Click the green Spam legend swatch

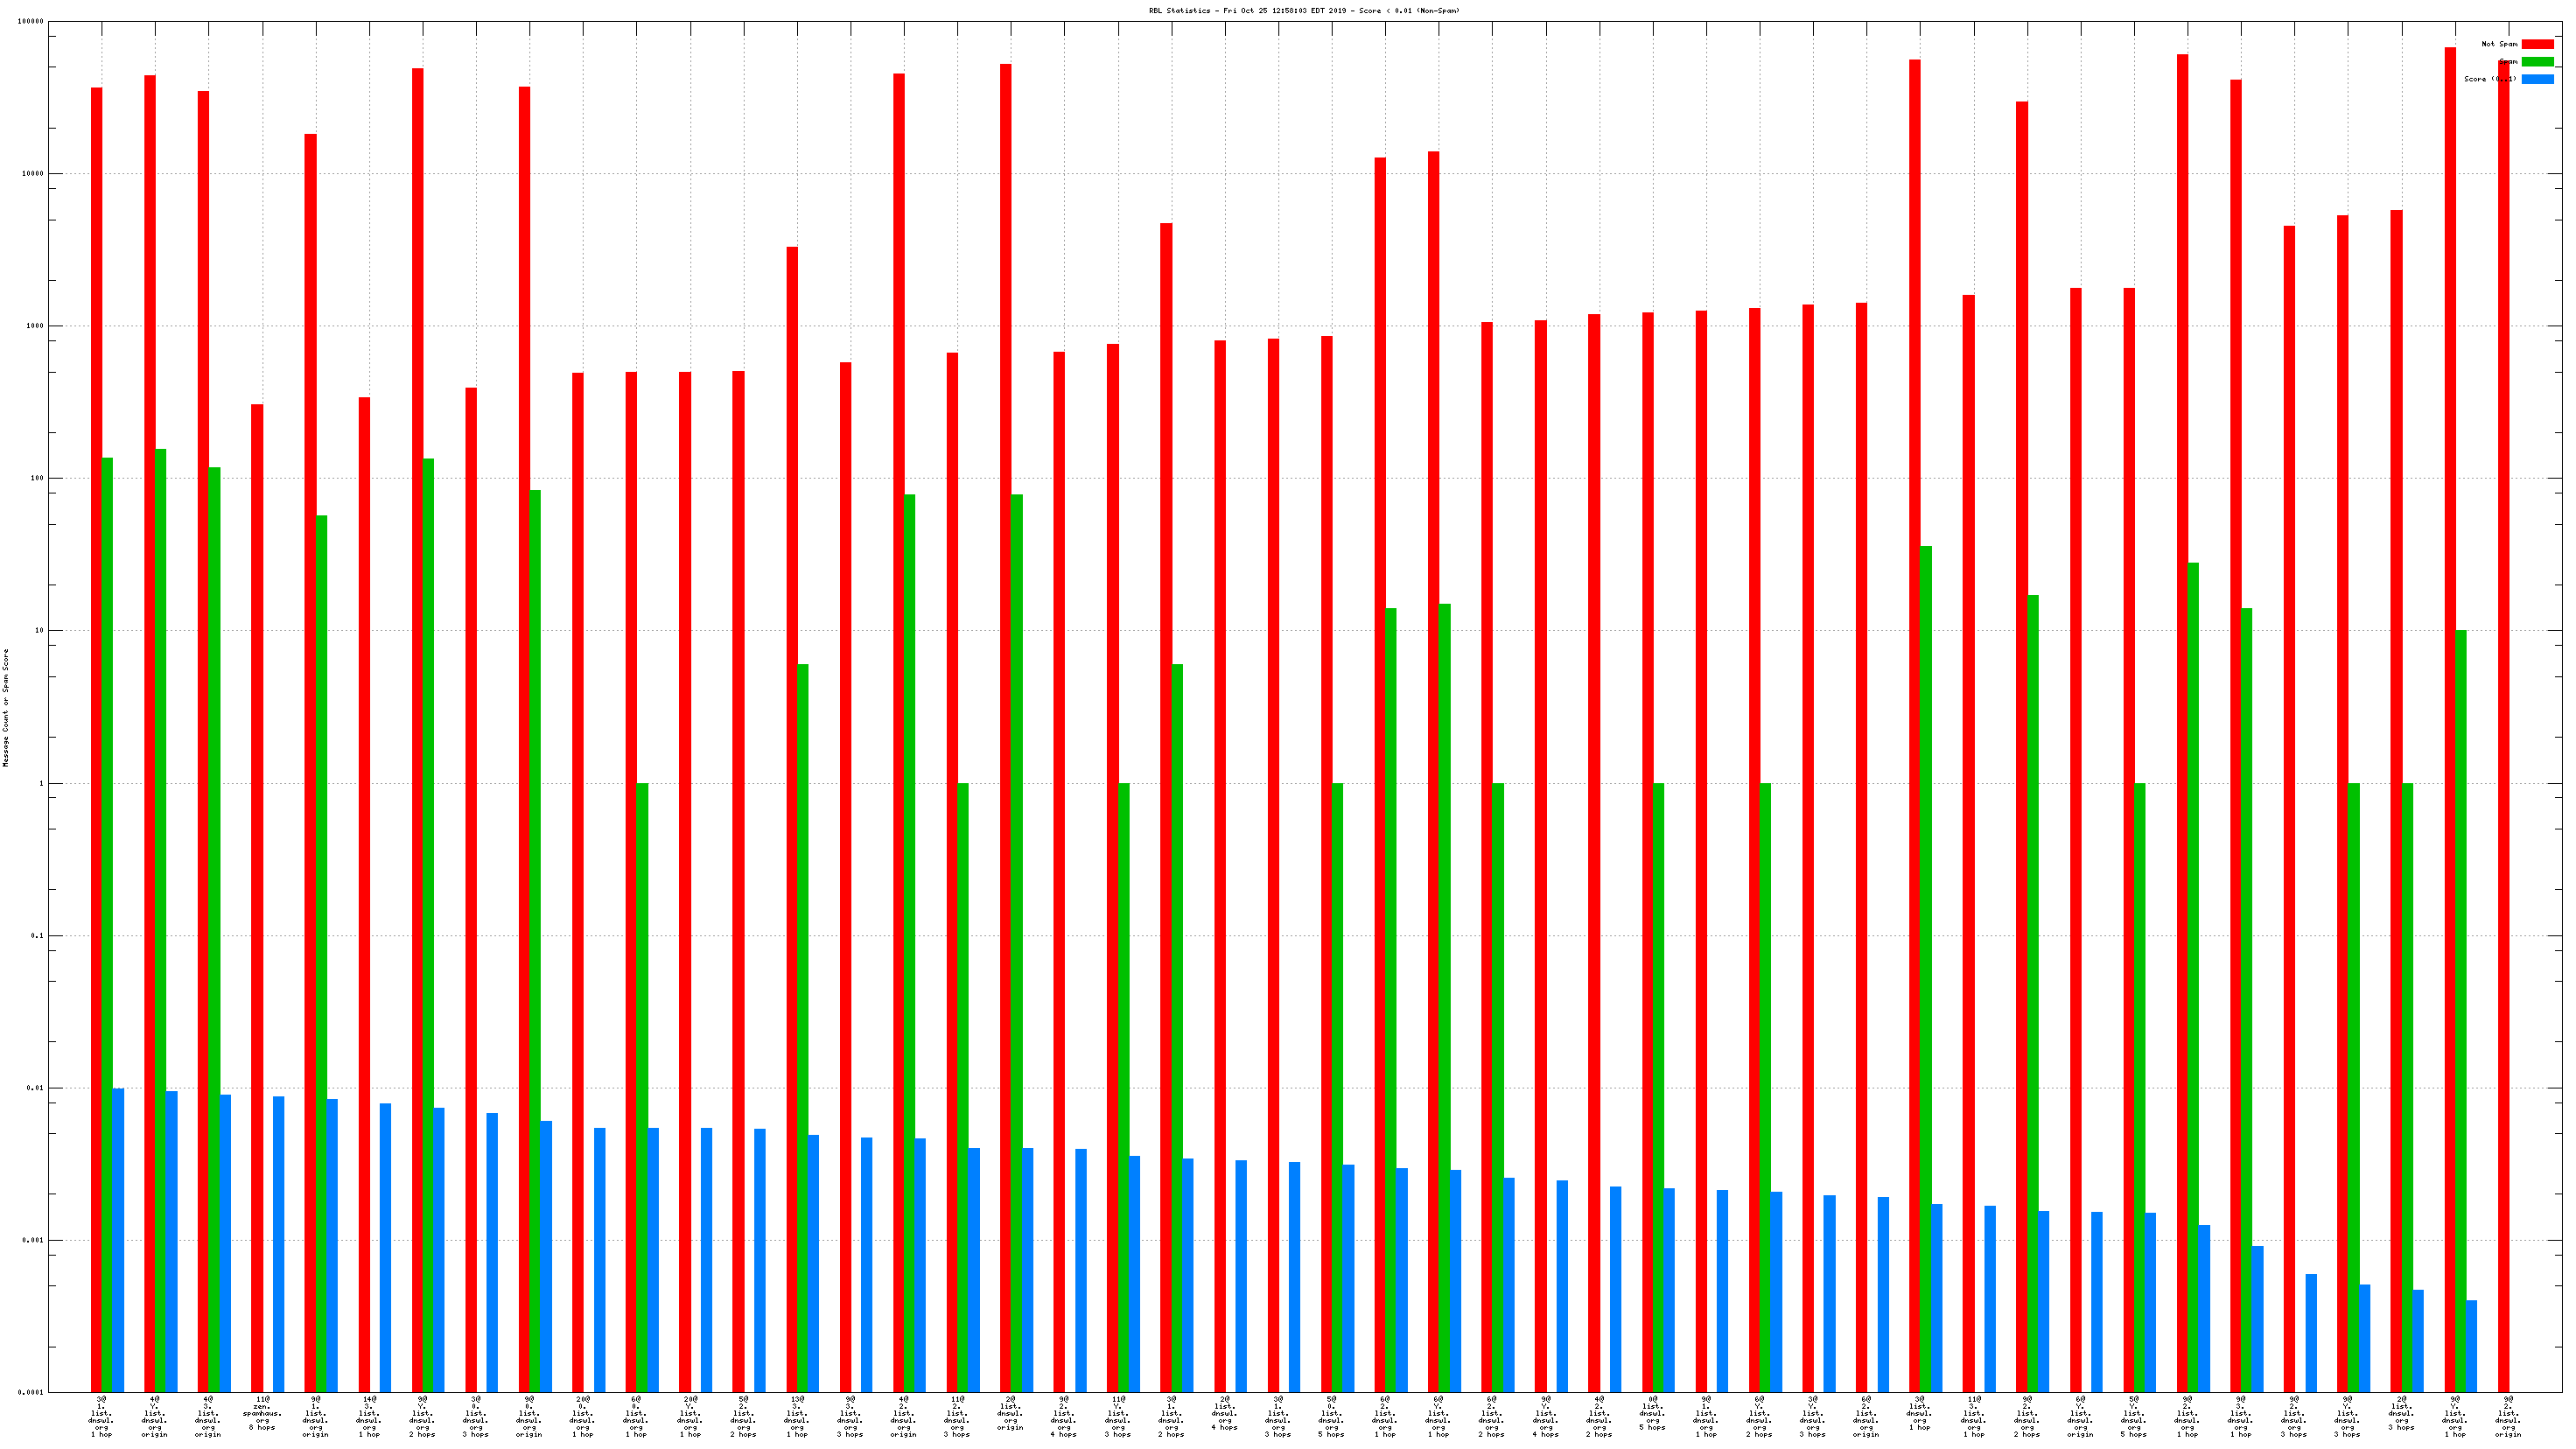[2537, 62]
